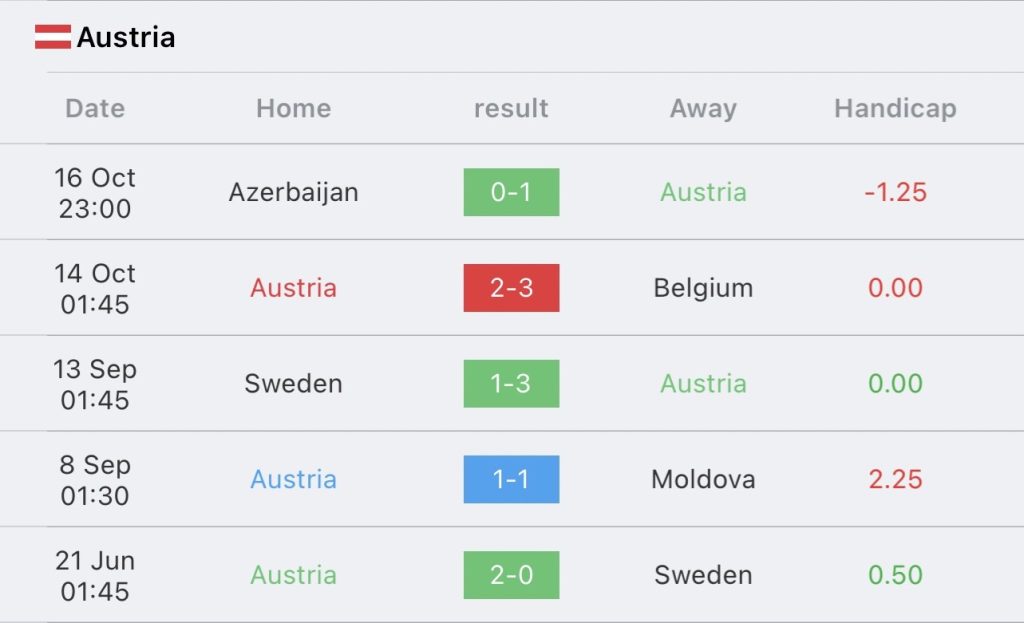Click the Austria flag icon
The height and width of the screenshot is (623, 1024).
coord(53,37)
